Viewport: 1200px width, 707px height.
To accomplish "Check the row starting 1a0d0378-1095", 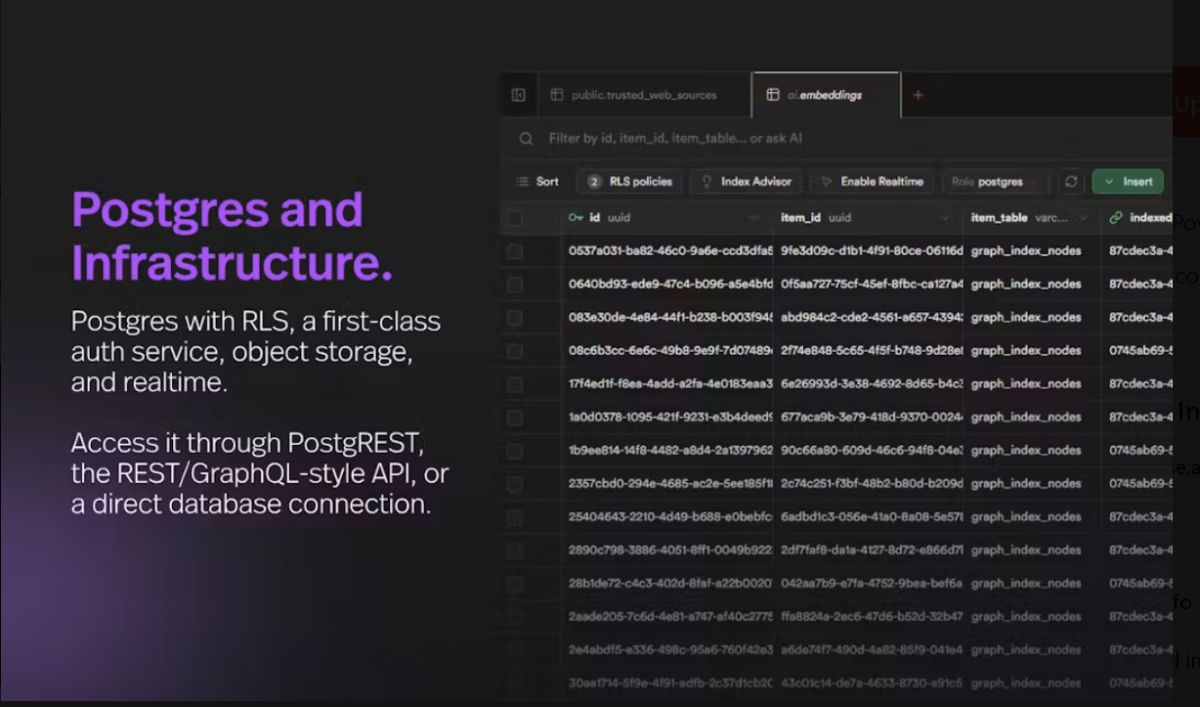I will point(515,417).
